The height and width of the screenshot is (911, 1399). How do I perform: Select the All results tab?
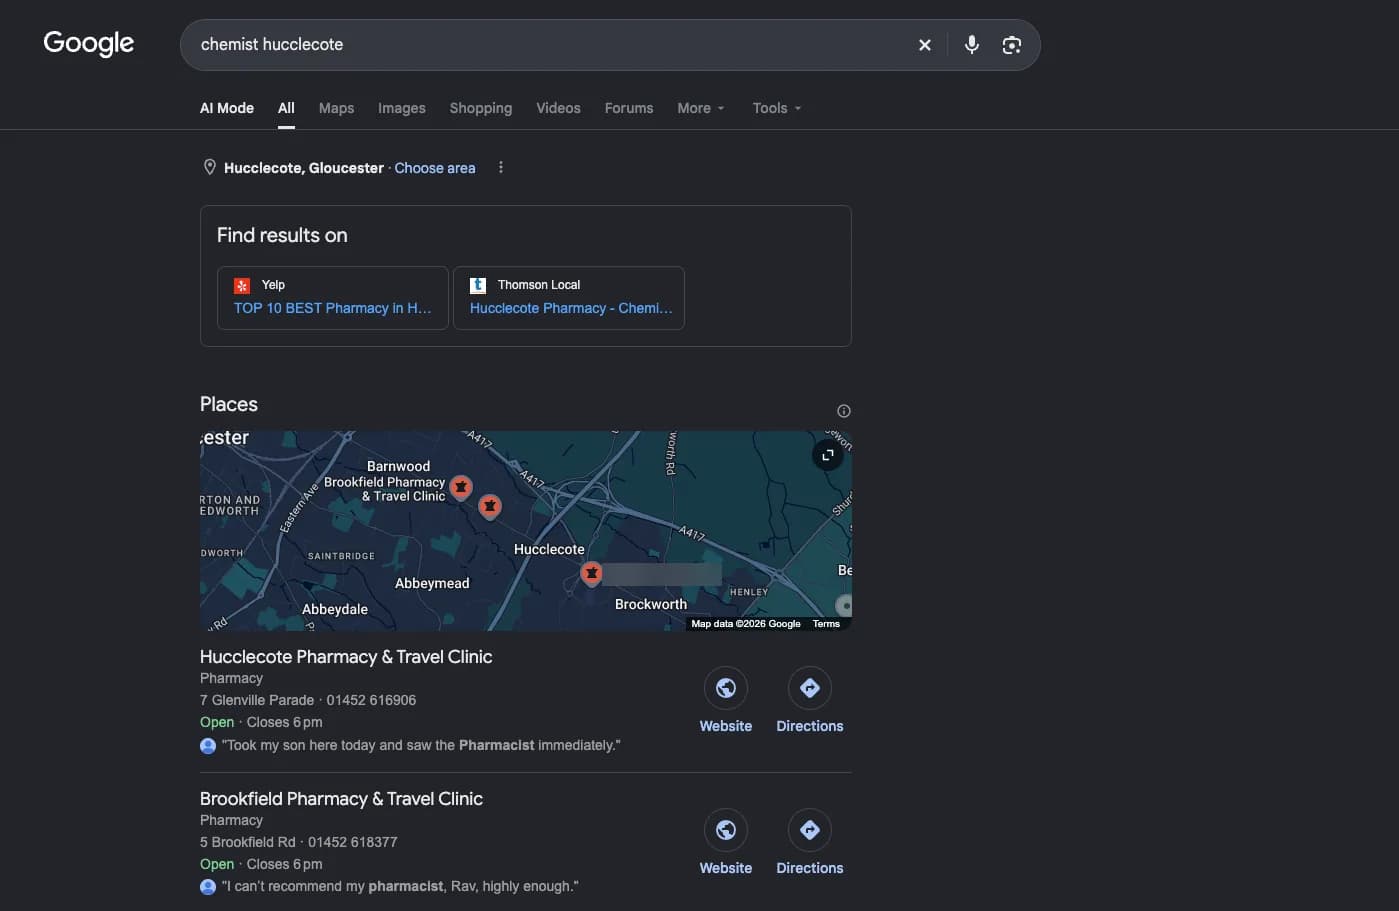pos(286,108)
